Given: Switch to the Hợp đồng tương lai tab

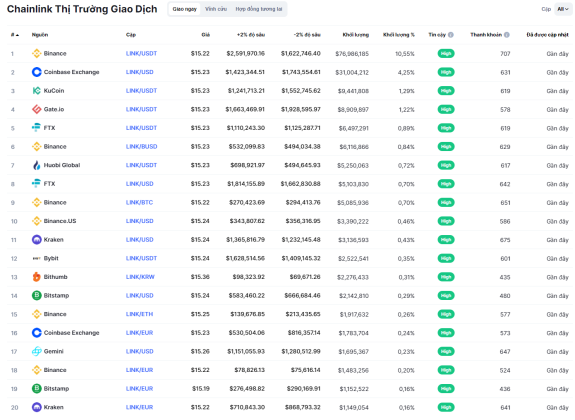Looking at the screenshot, I should (259, 9).
